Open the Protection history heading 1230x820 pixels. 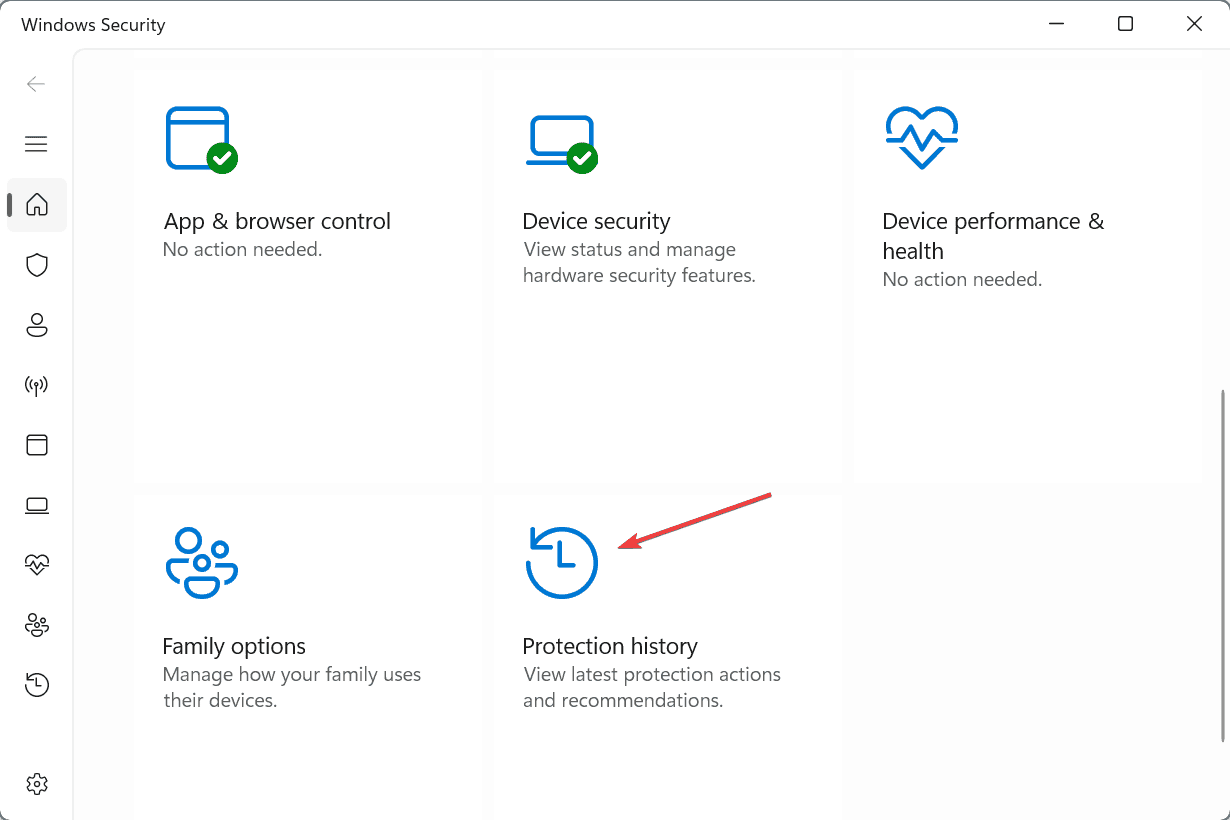click(610, 646)
